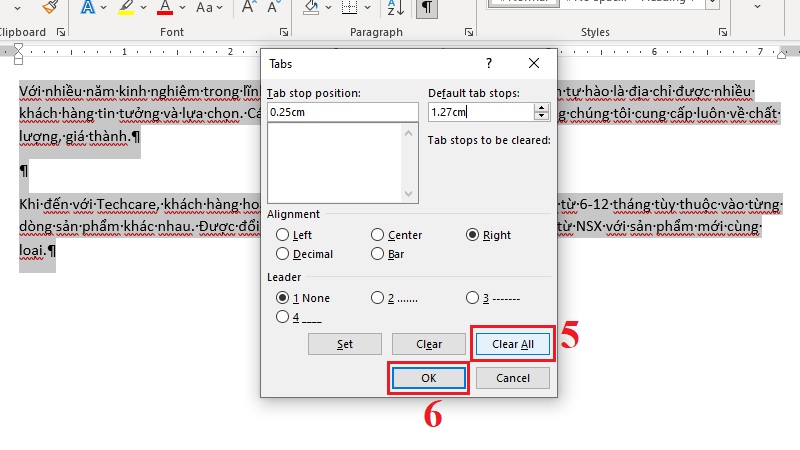Confirm the Tabs dialog with OK

429,378
